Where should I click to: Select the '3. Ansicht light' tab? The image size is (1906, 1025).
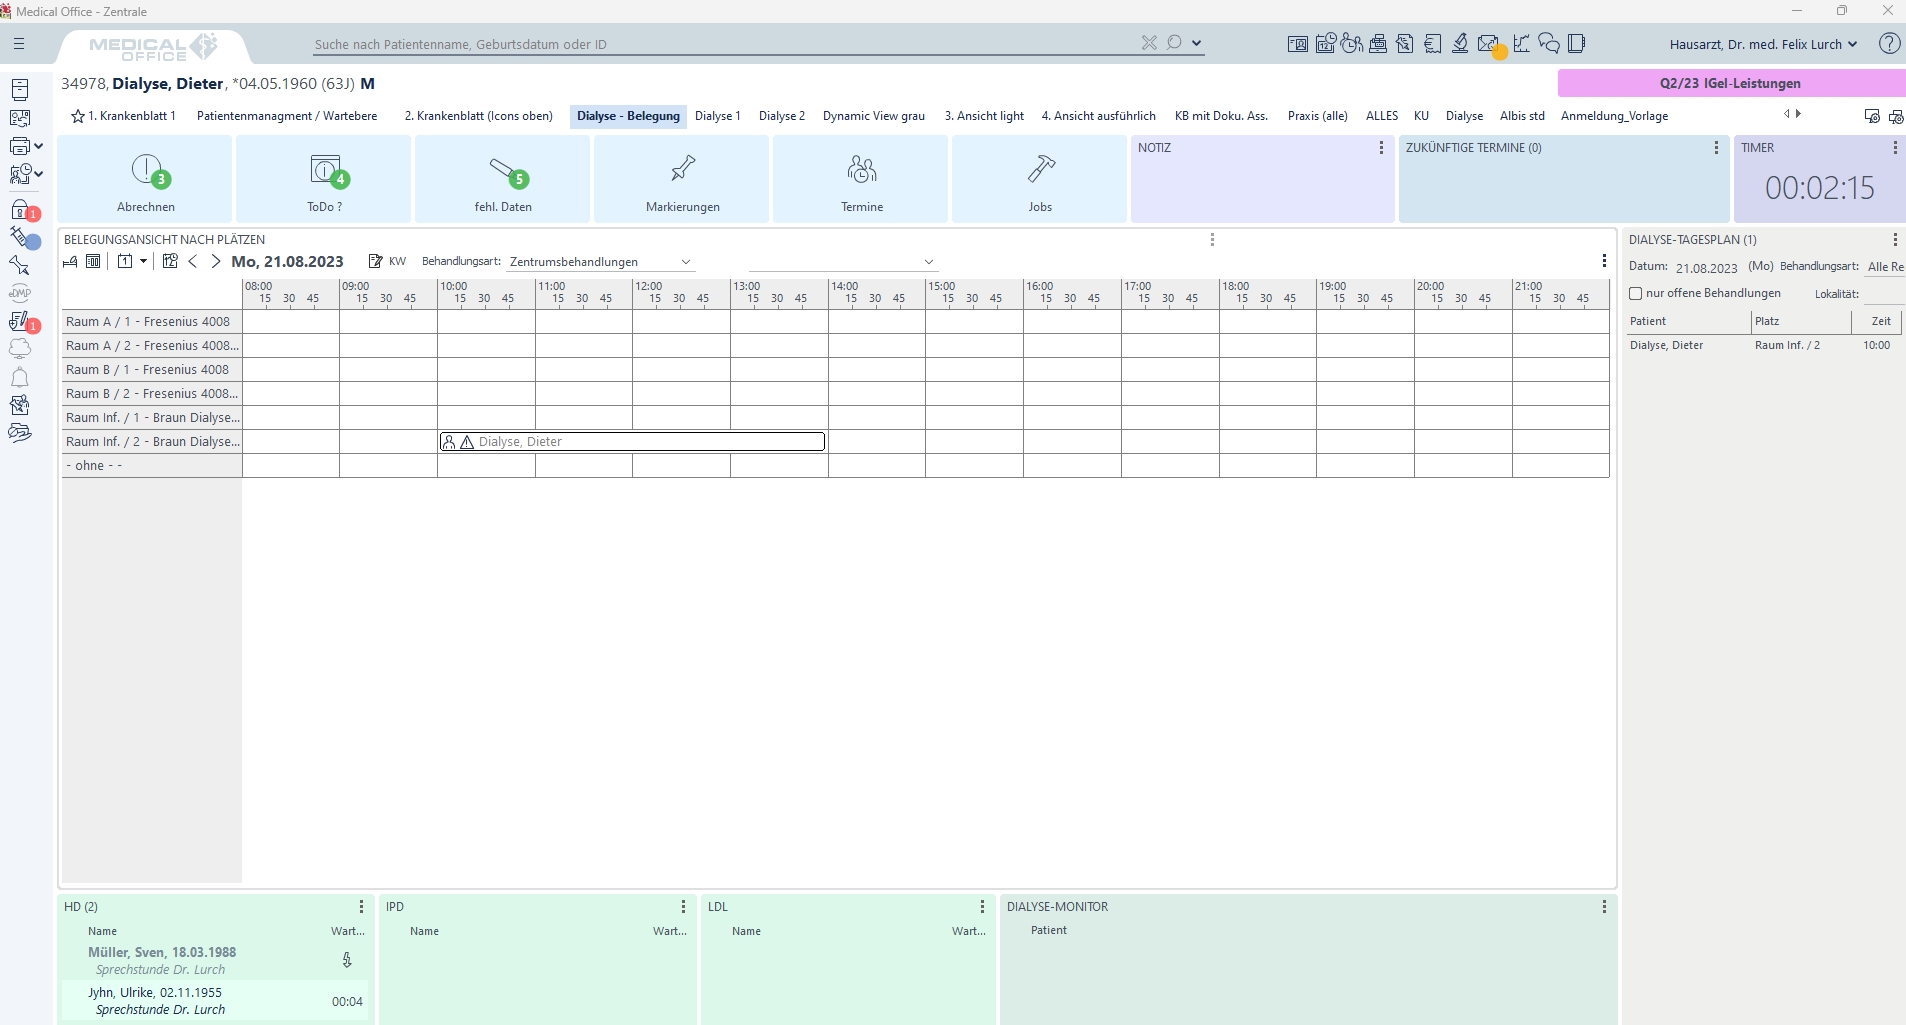point(984,116)
